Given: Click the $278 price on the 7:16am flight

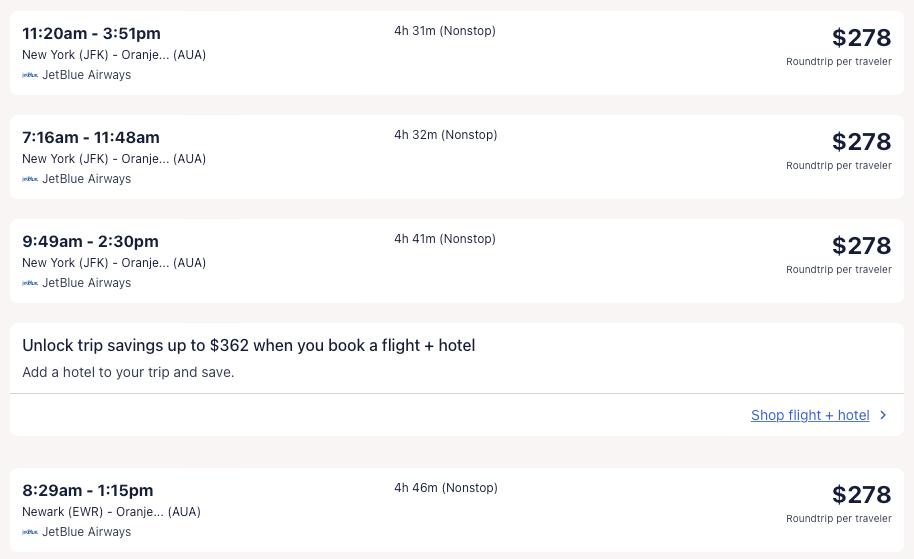Looking at the screenshot, I should (861, 142).
